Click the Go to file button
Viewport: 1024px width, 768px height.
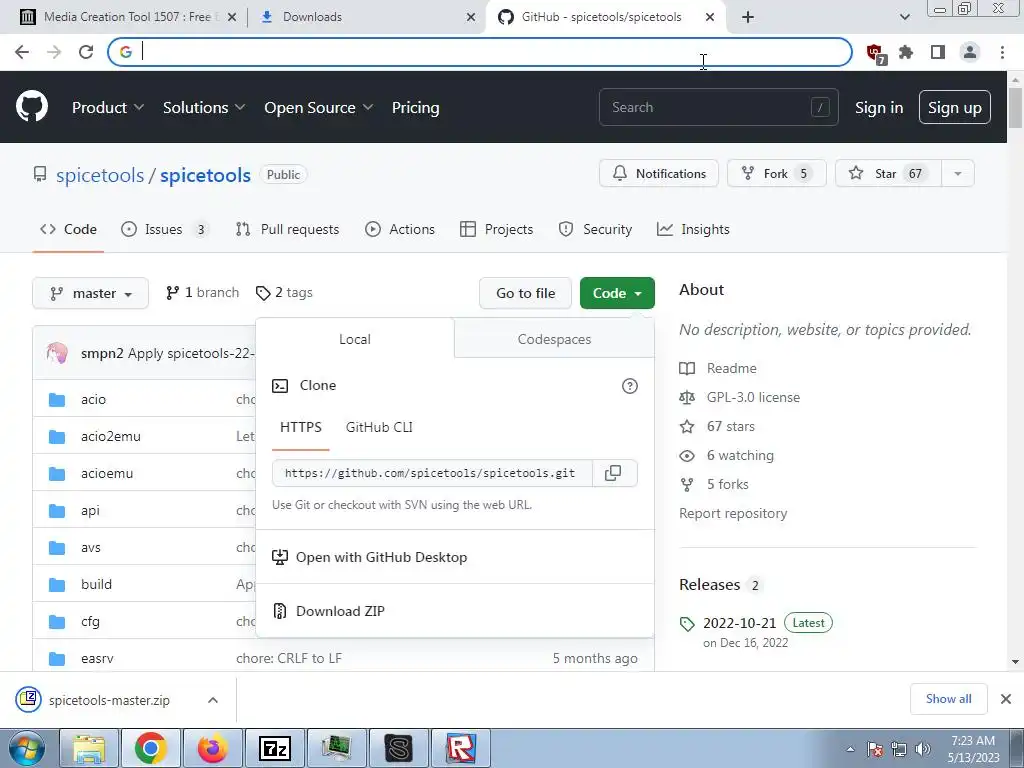pyautogui.click(x=525, y=293)
